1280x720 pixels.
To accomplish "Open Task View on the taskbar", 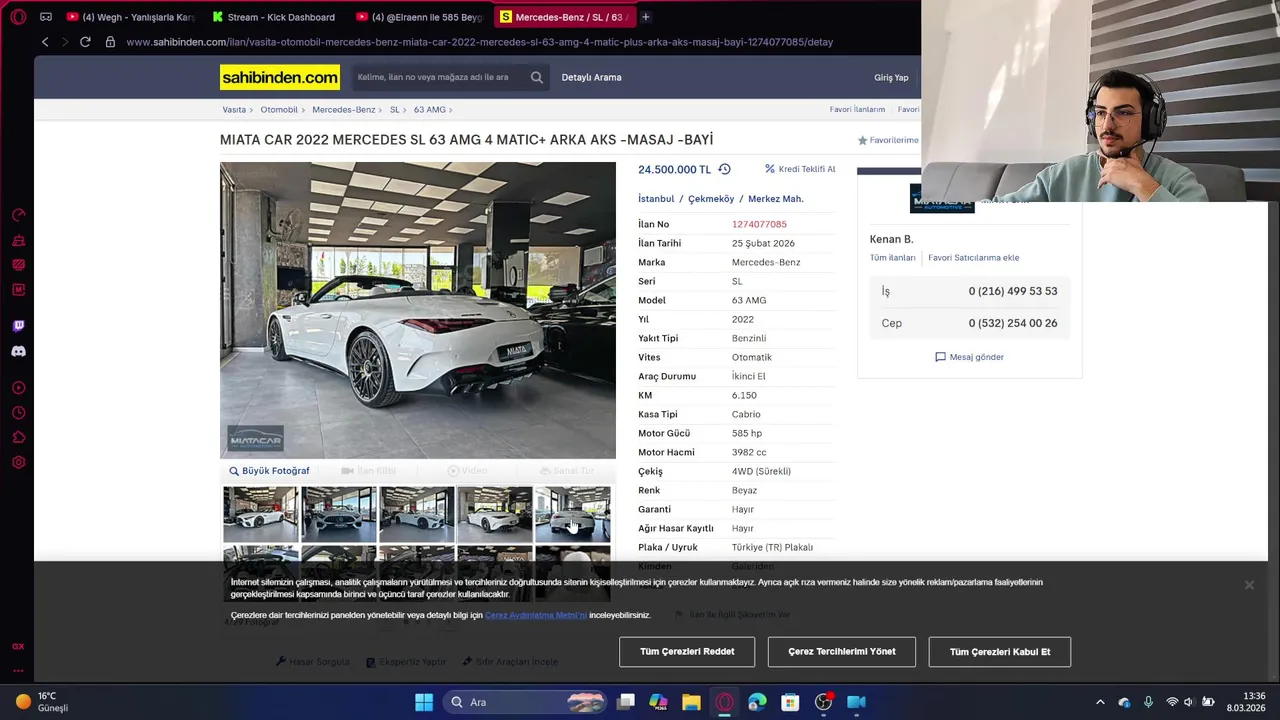I will click(x=625, y=702).
